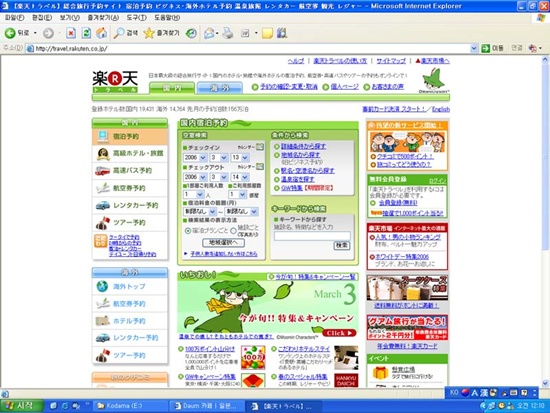Select 宿泊予約 in left sidebar
This screenshot has height=413, width=550.
pos(130,136)
